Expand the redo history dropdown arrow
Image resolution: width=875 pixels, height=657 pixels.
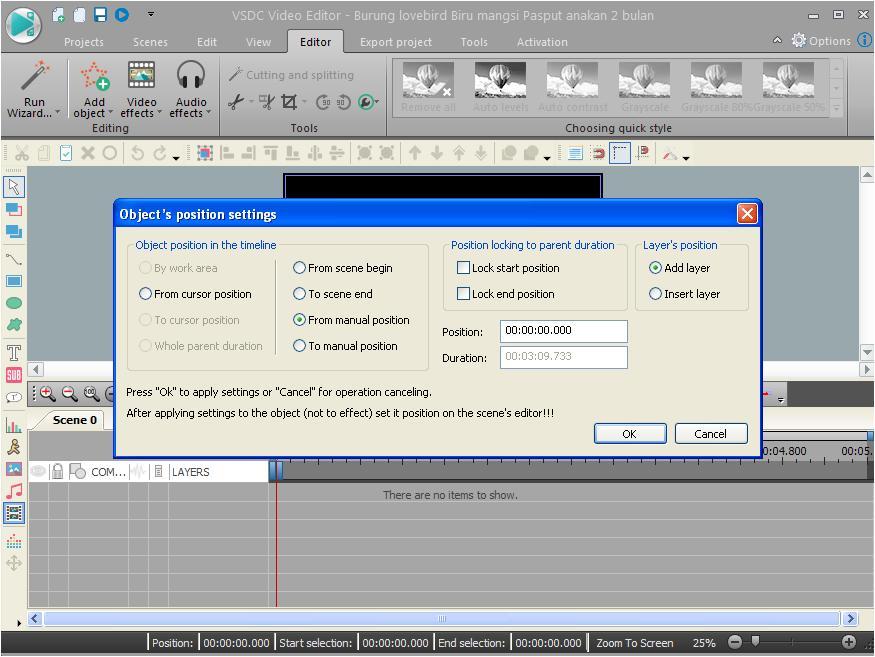176,158
